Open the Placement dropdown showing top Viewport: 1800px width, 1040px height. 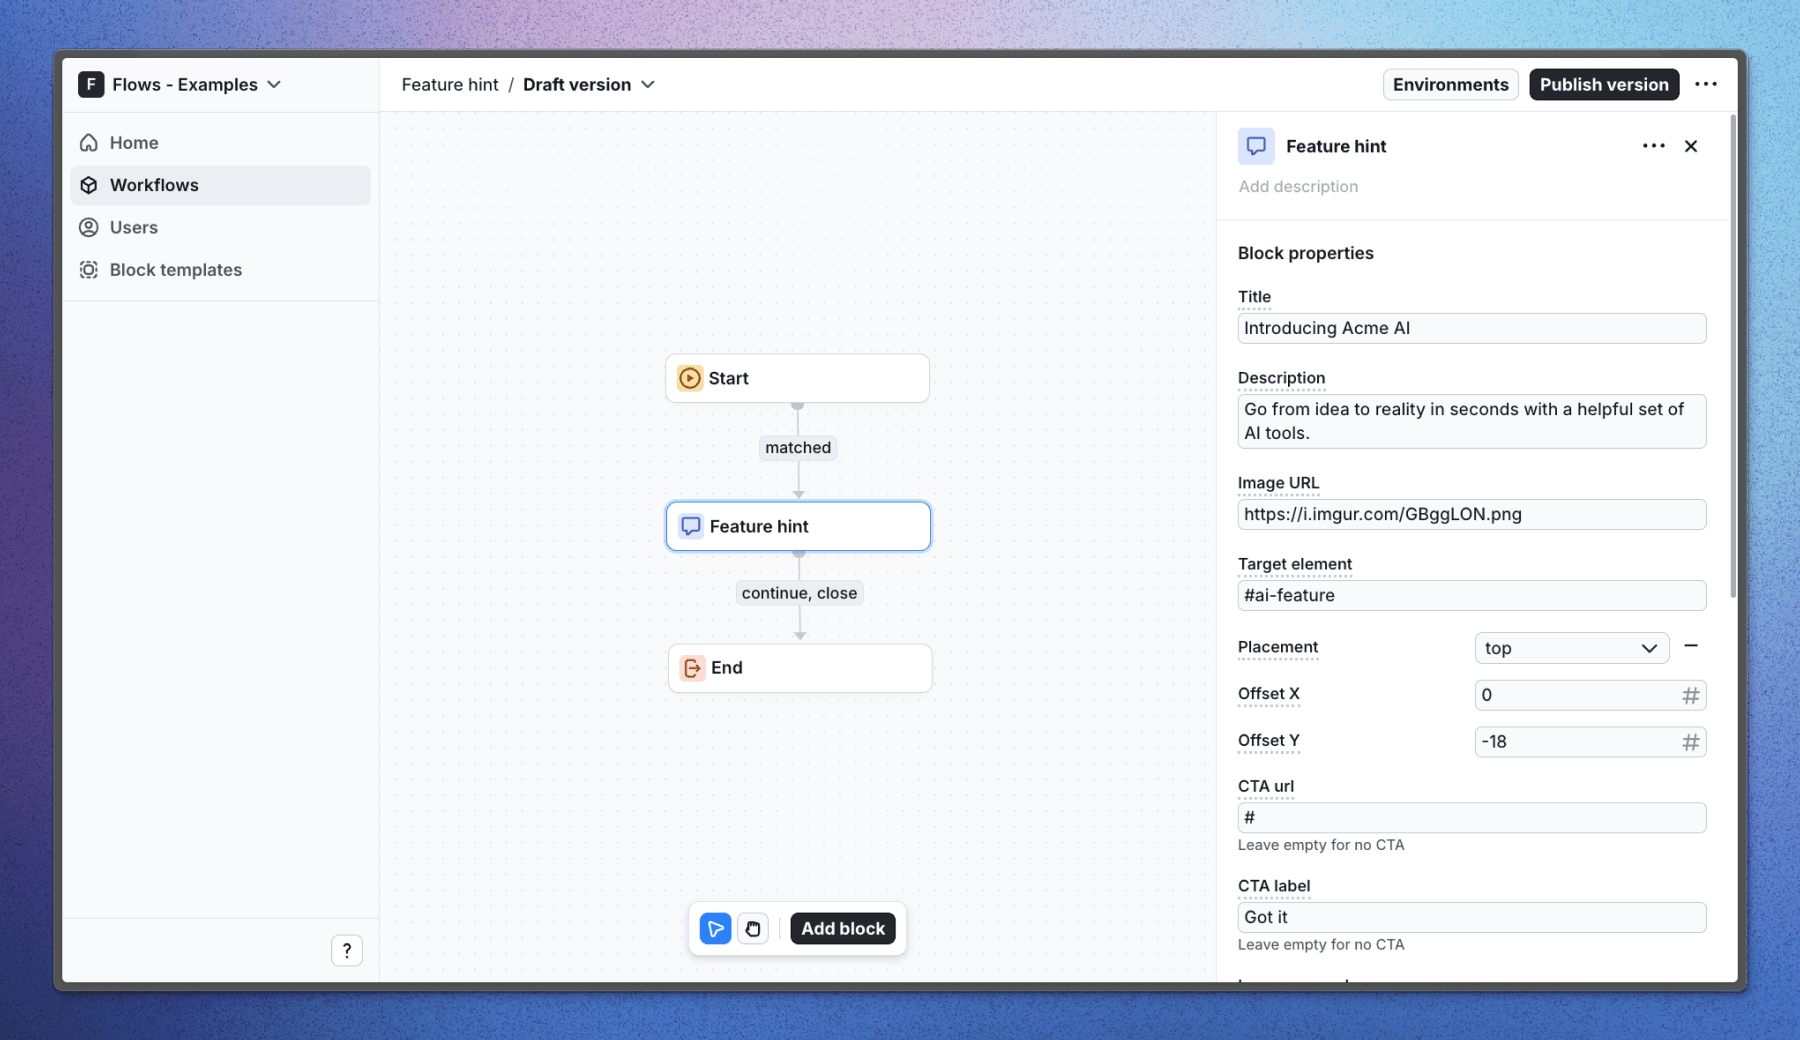point(1571,647)
